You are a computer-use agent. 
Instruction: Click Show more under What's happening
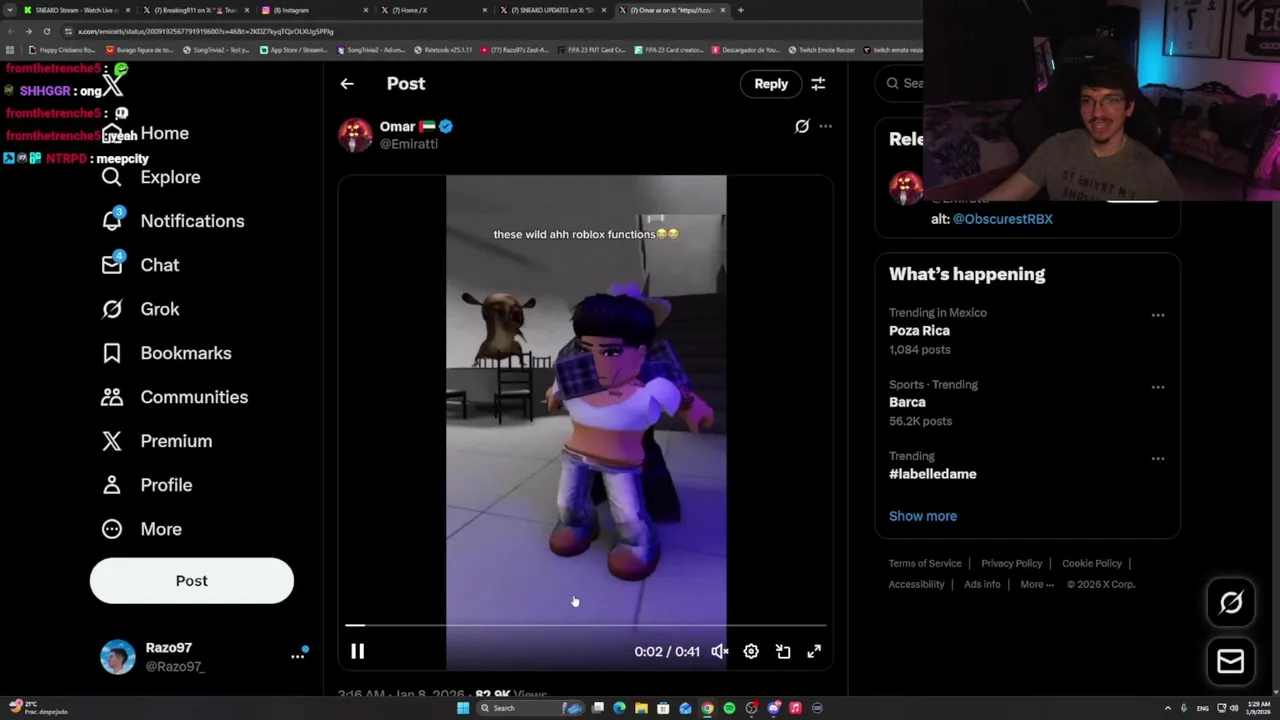923,516
